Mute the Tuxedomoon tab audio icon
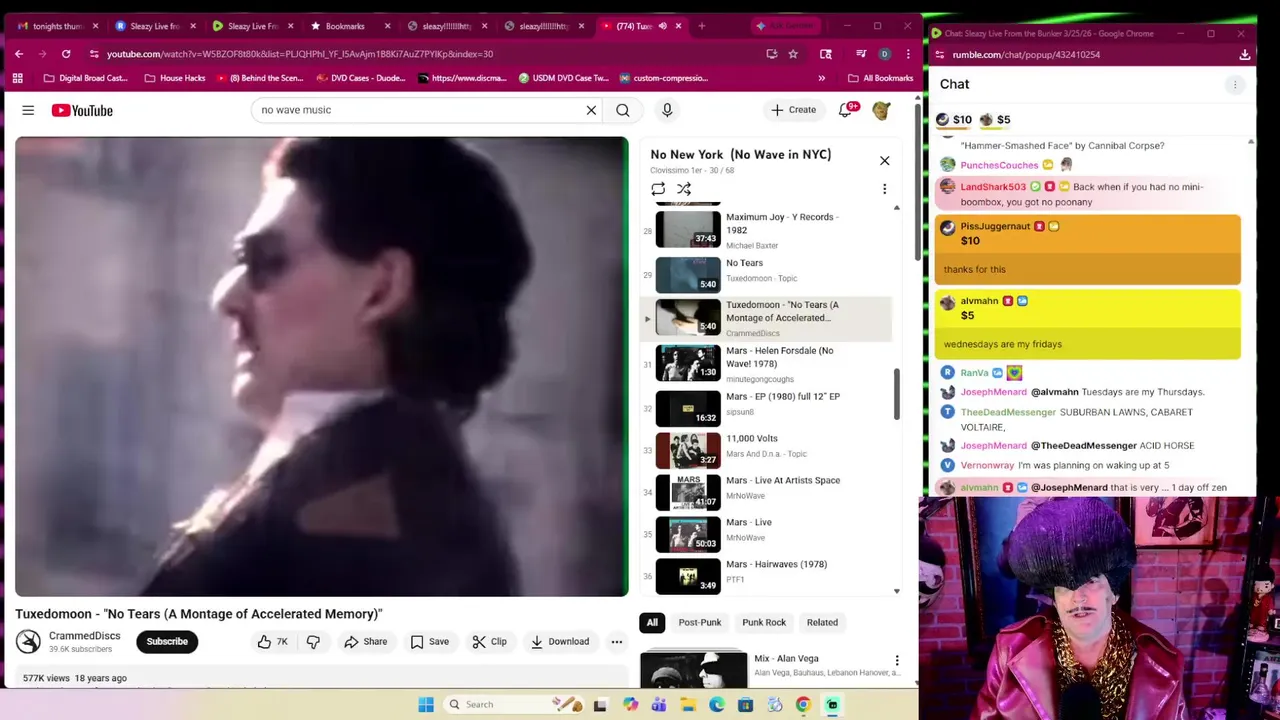 (x=662, y=26)
